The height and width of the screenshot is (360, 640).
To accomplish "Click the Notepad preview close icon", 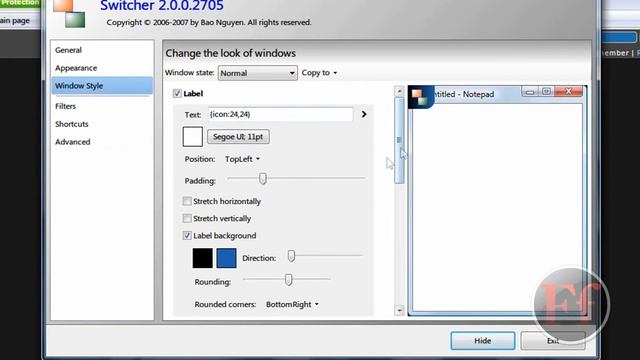I will click(x=569, y=91).
